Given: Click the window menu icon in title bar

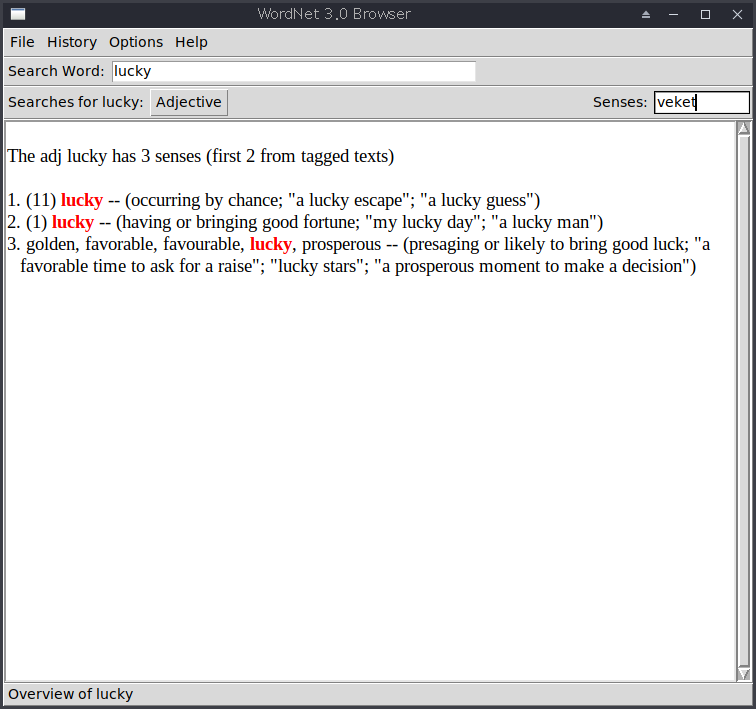Looking at the screenshot, I should [18, 14].
